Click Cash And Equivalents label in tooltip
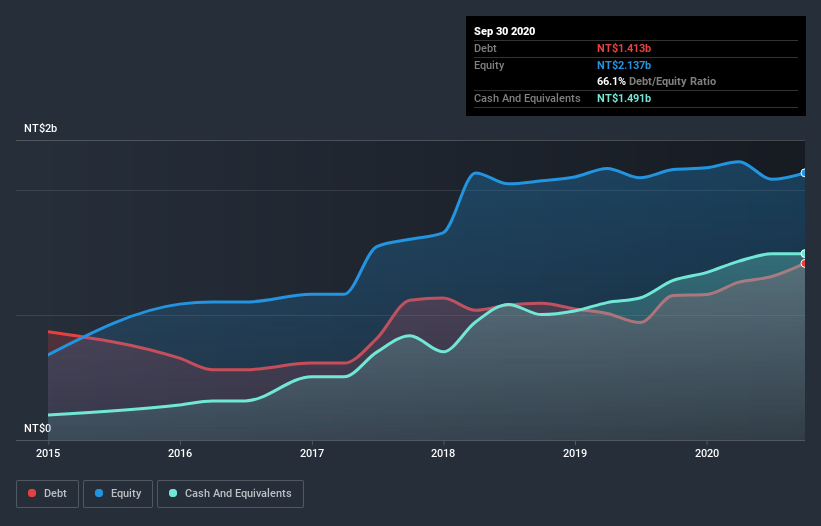821x526 pixels. (x=527, y=98)
